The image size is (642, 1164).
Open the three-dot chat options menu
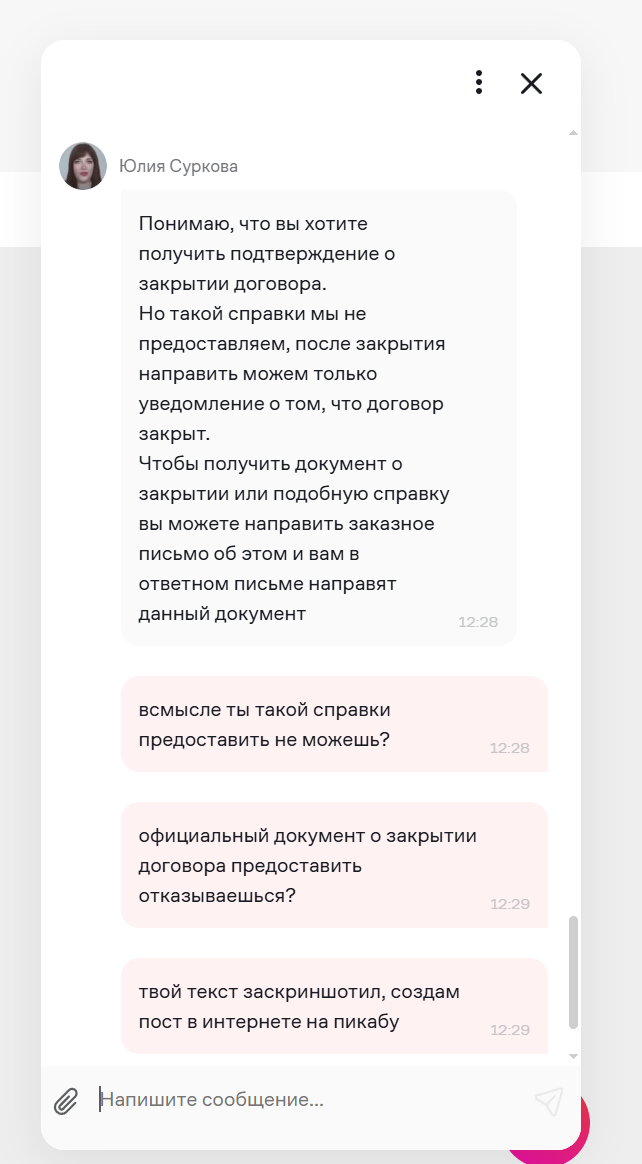tap(479, 83)
